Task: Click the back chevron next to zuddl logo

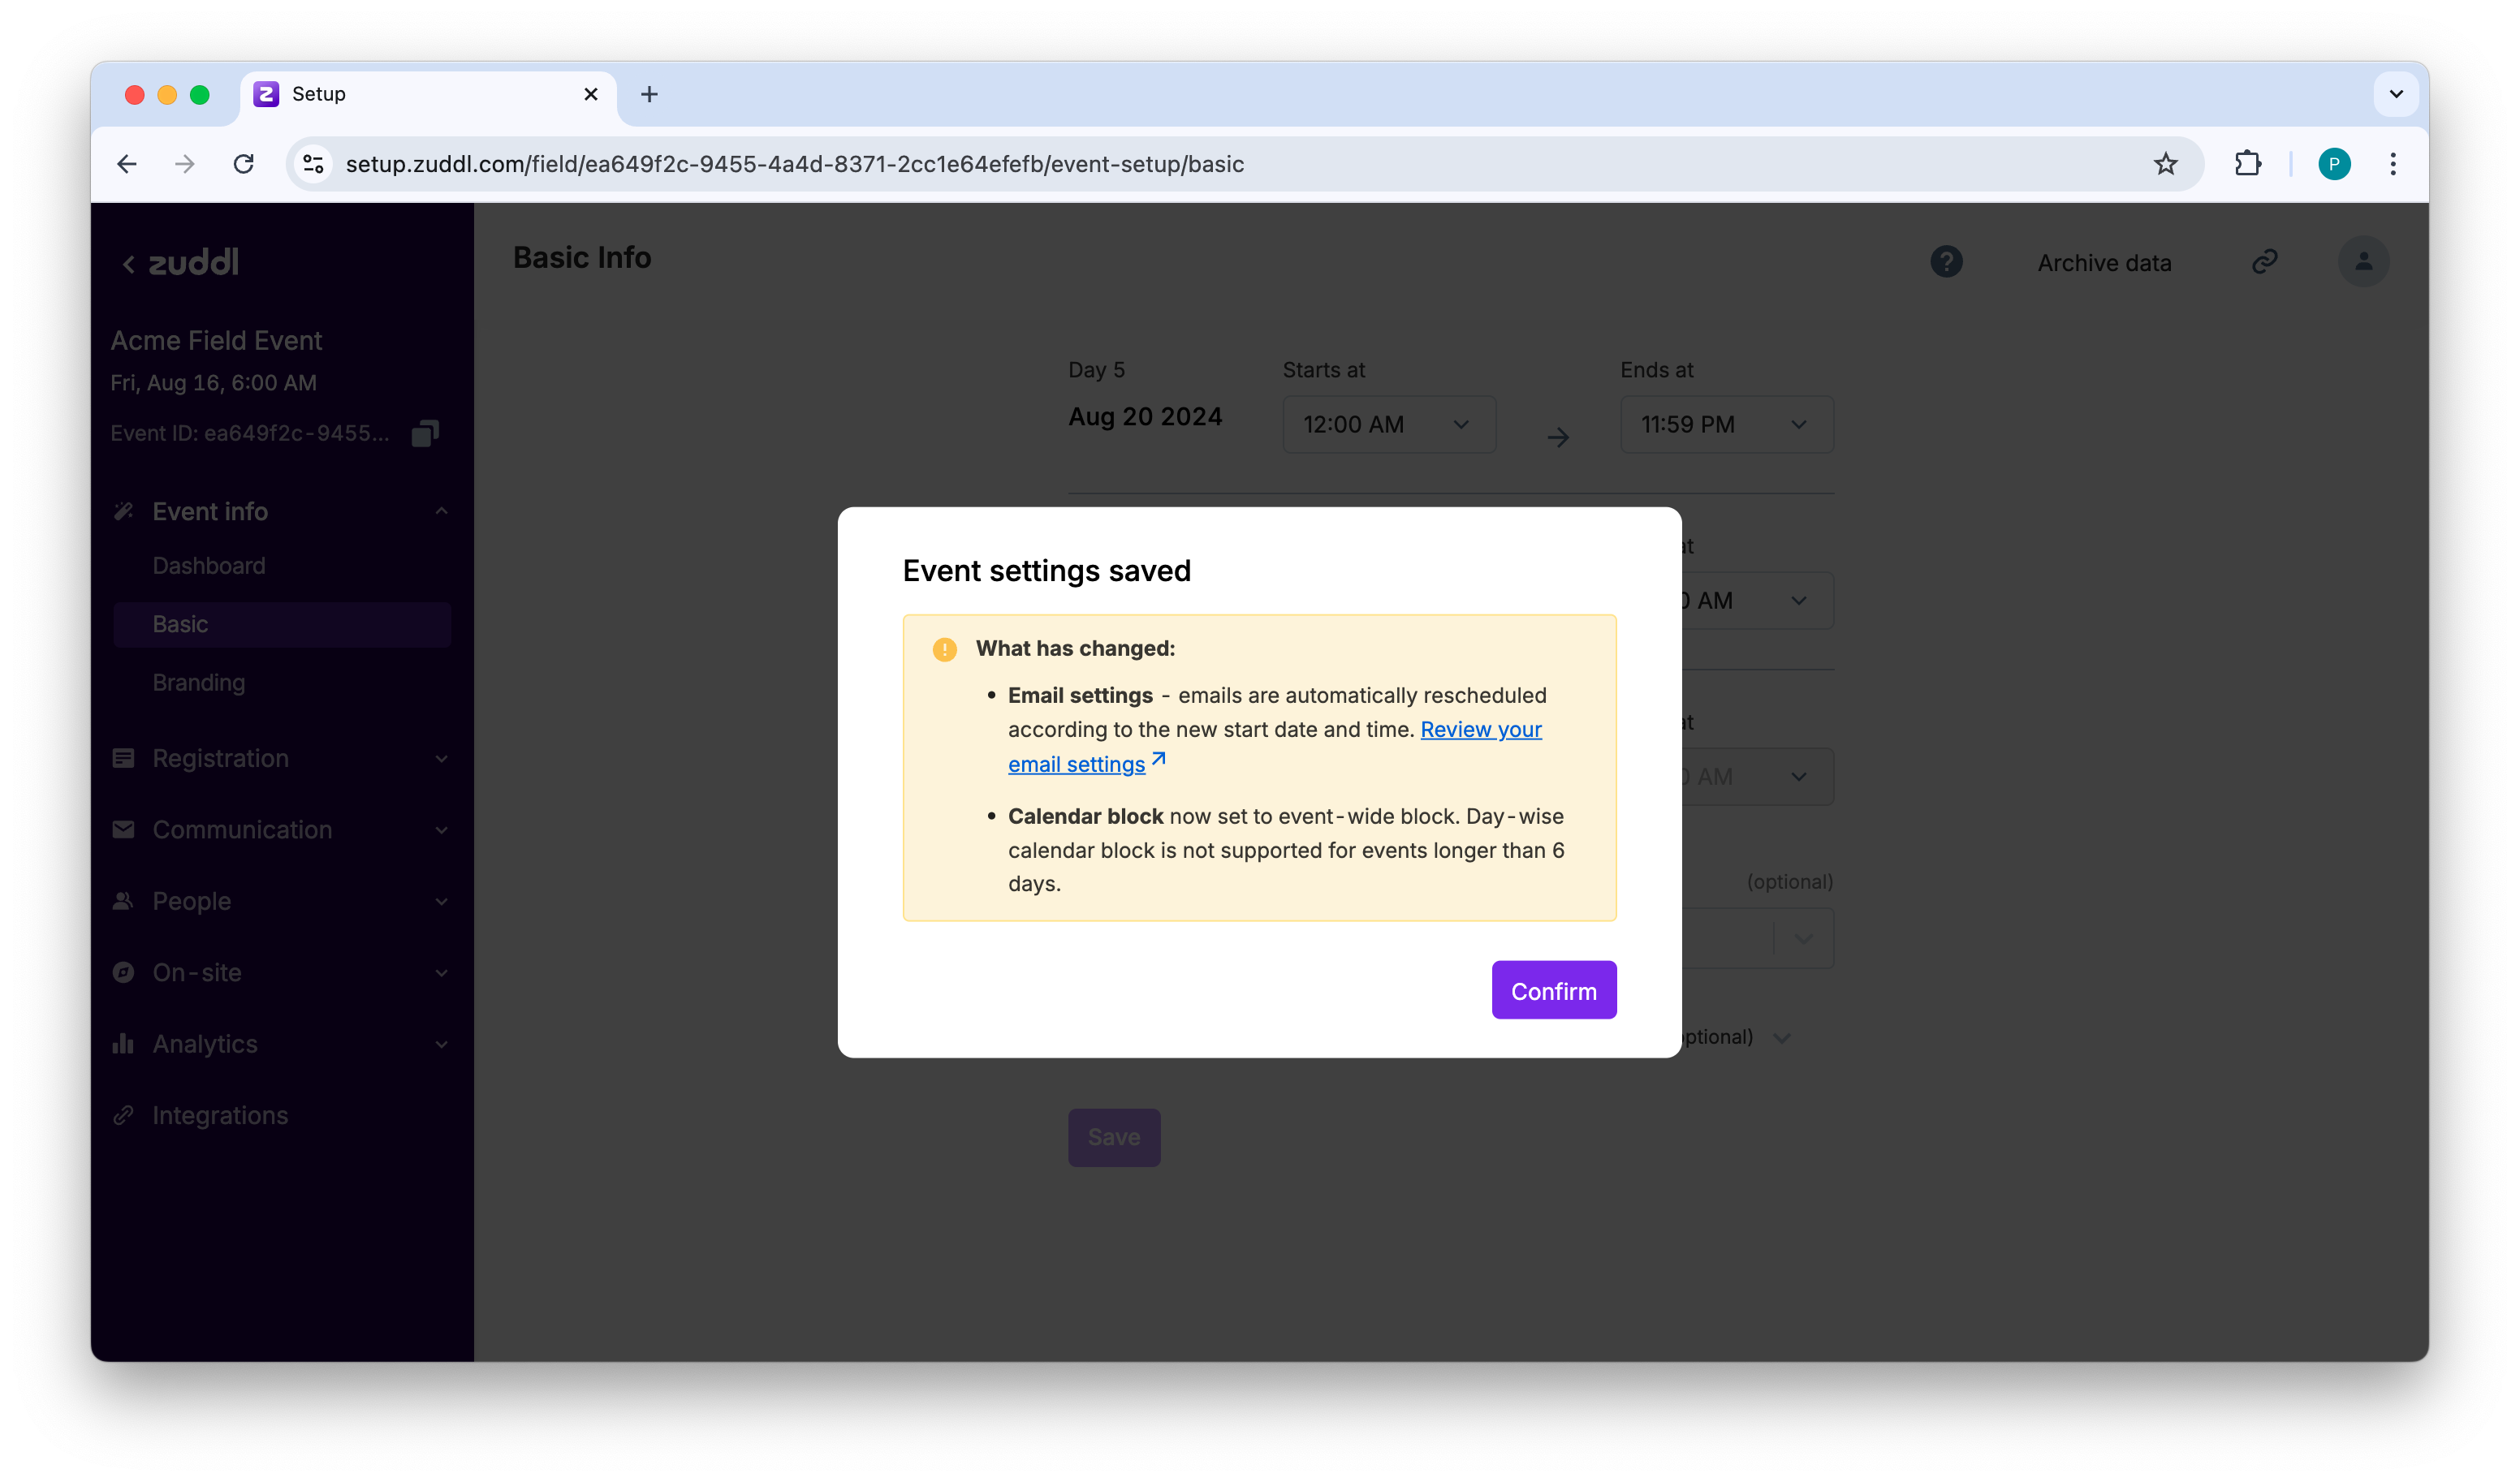Action: 129,264
